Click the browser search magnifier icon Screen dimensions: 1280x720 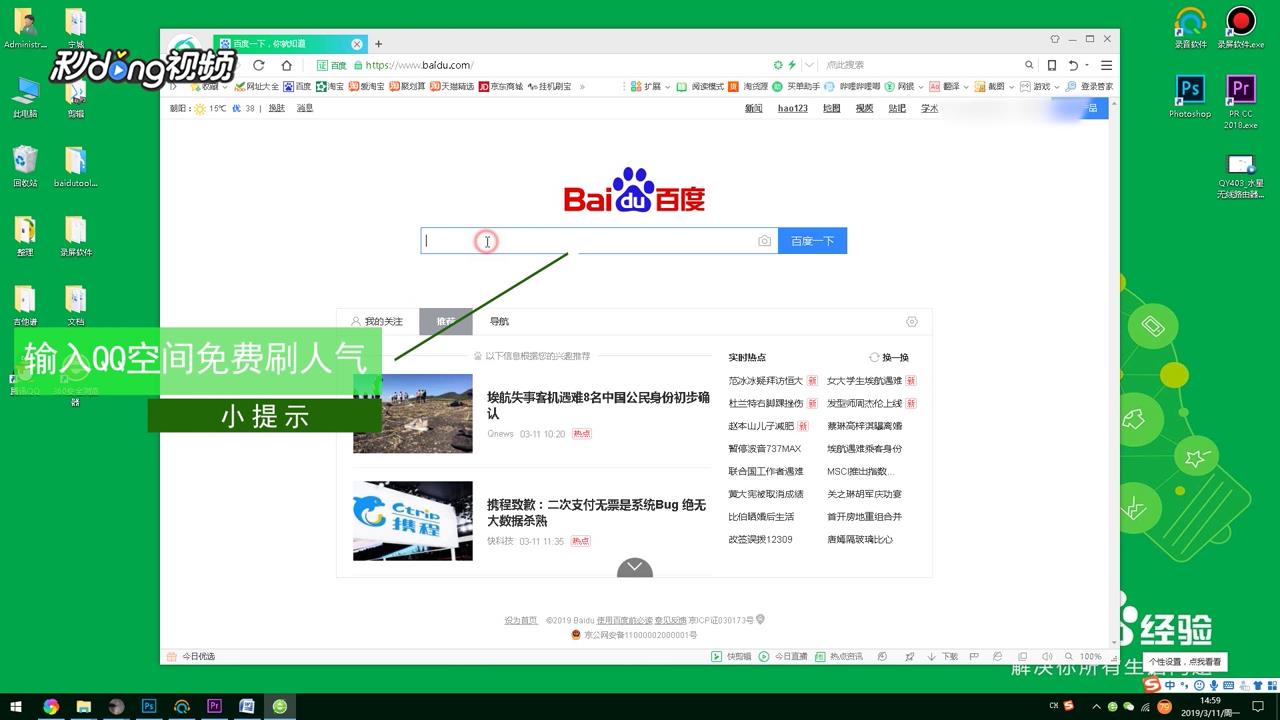pyautogui.click(x=1029, y=65)
